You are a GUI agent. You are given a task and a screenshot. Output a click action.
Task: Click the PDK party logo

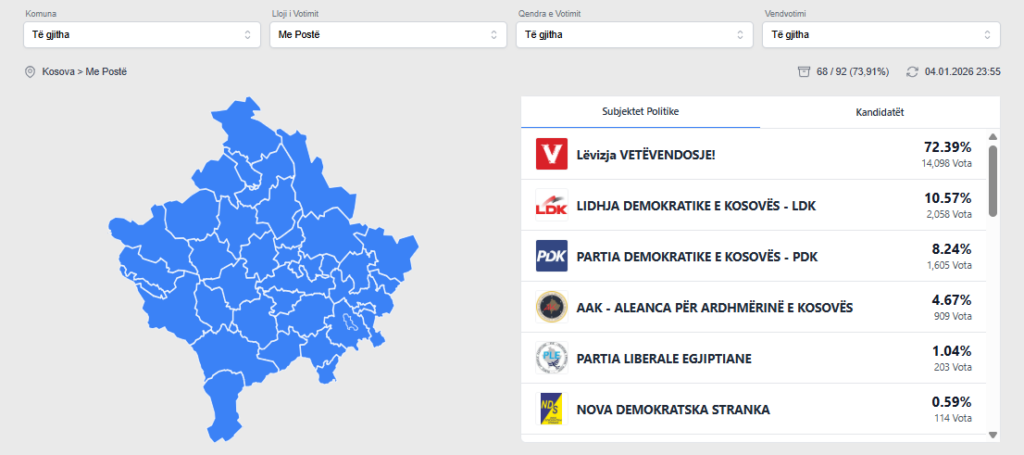coord(552,256)
